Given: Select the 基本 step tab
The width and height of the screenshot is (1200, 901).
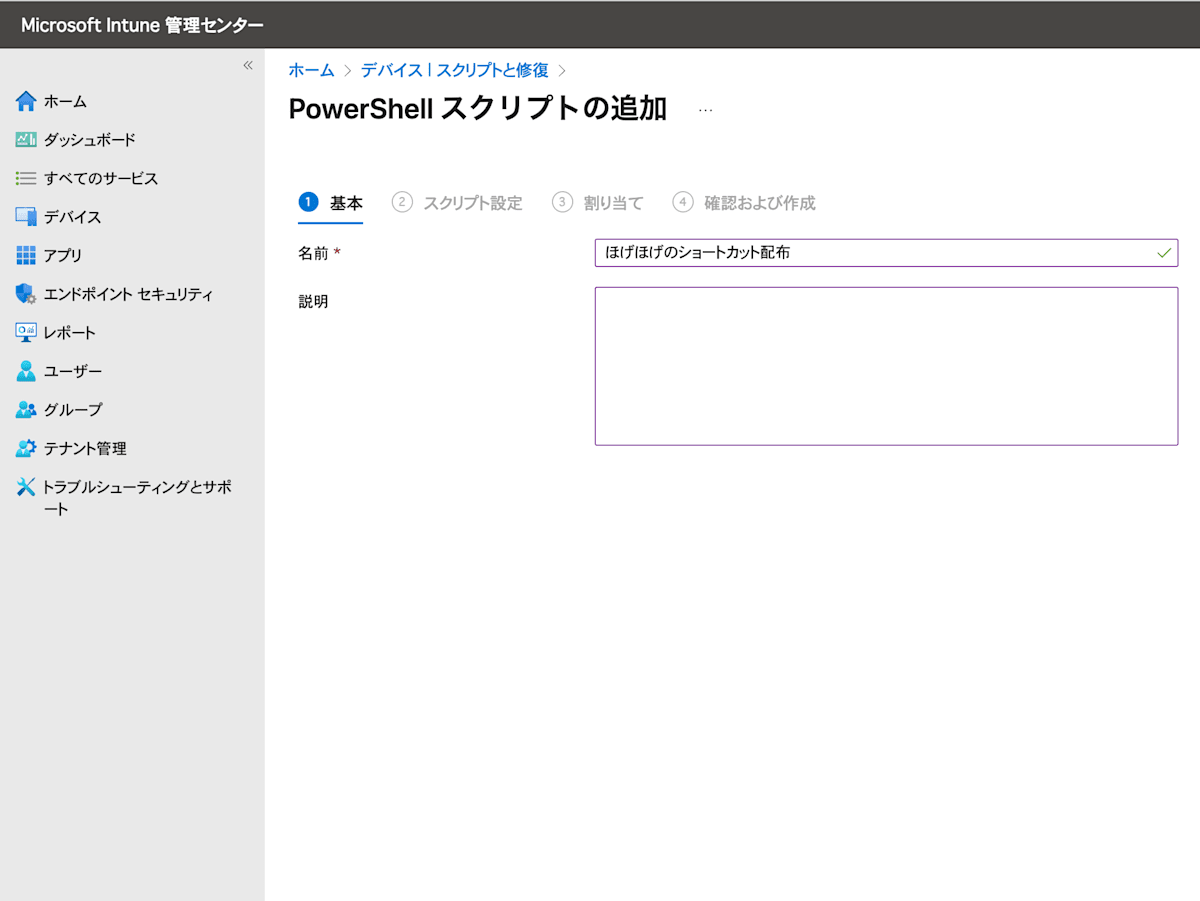Looking at the screenshot, I should click(x=331, y=203).
